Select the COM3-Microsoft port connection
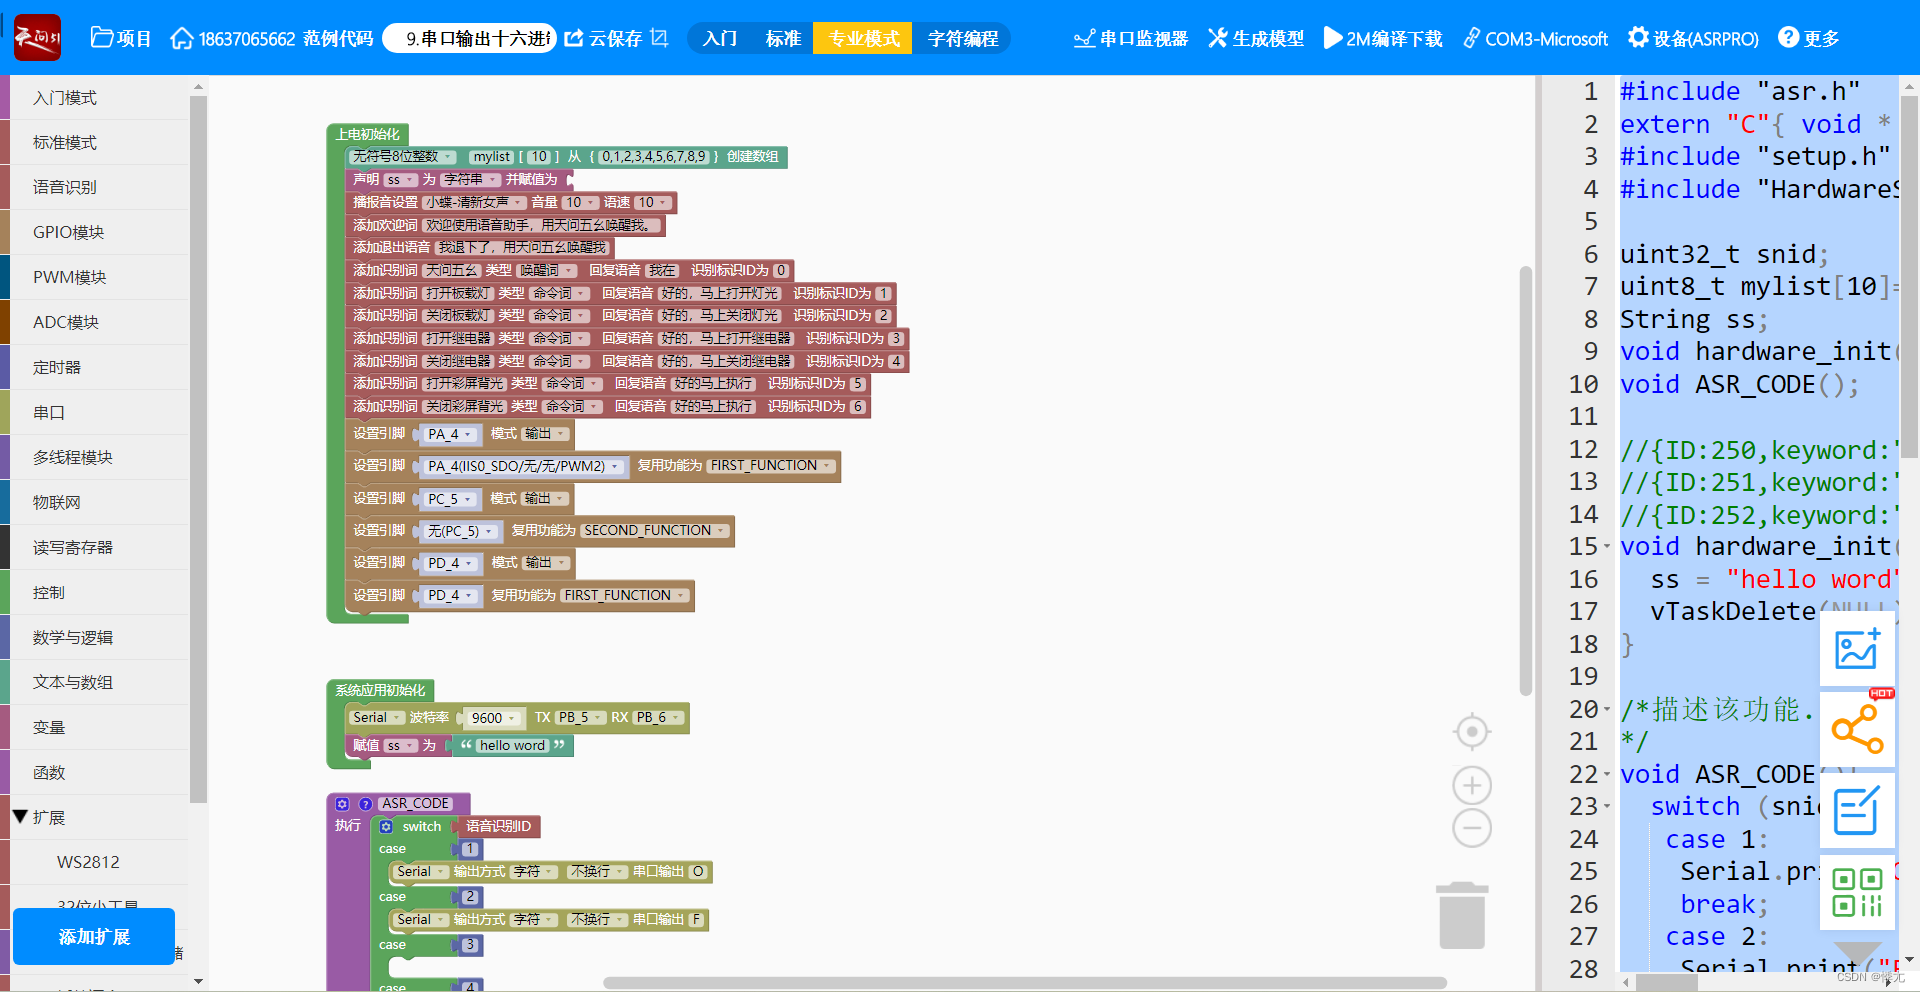The height and width of the screenshot is (992, 1920). tap(1535, 38)
